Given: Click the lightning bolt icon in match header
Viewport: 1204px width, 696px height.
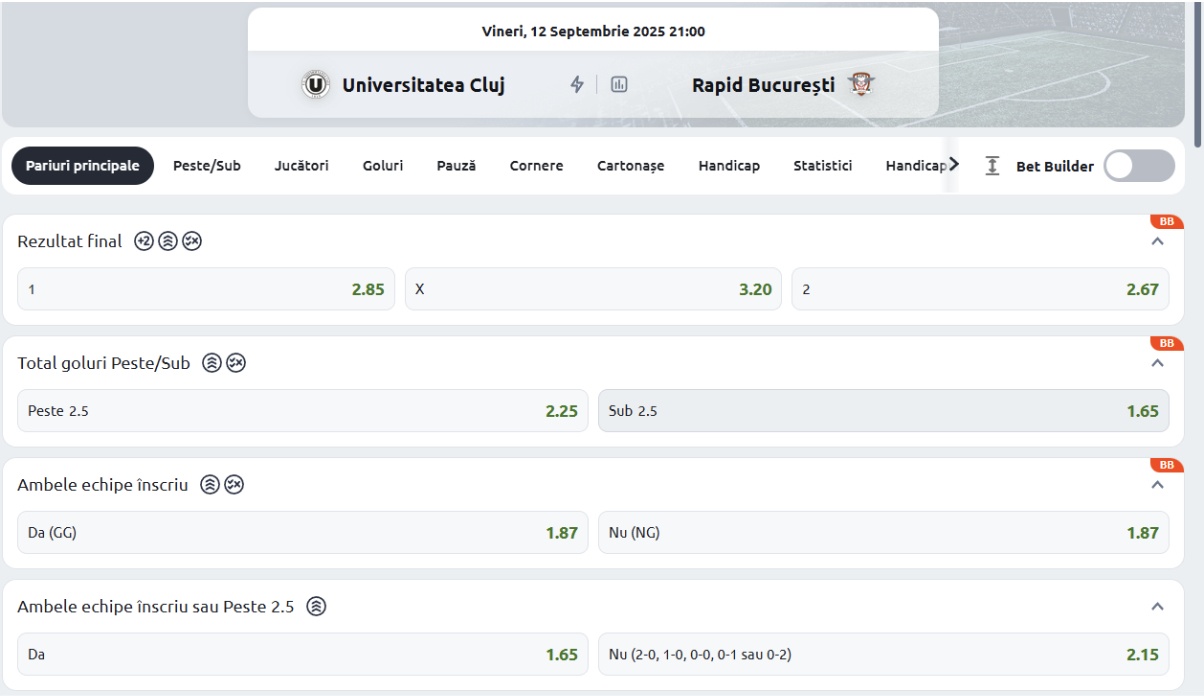Looking at the screenshot, I should pos(577,85).
